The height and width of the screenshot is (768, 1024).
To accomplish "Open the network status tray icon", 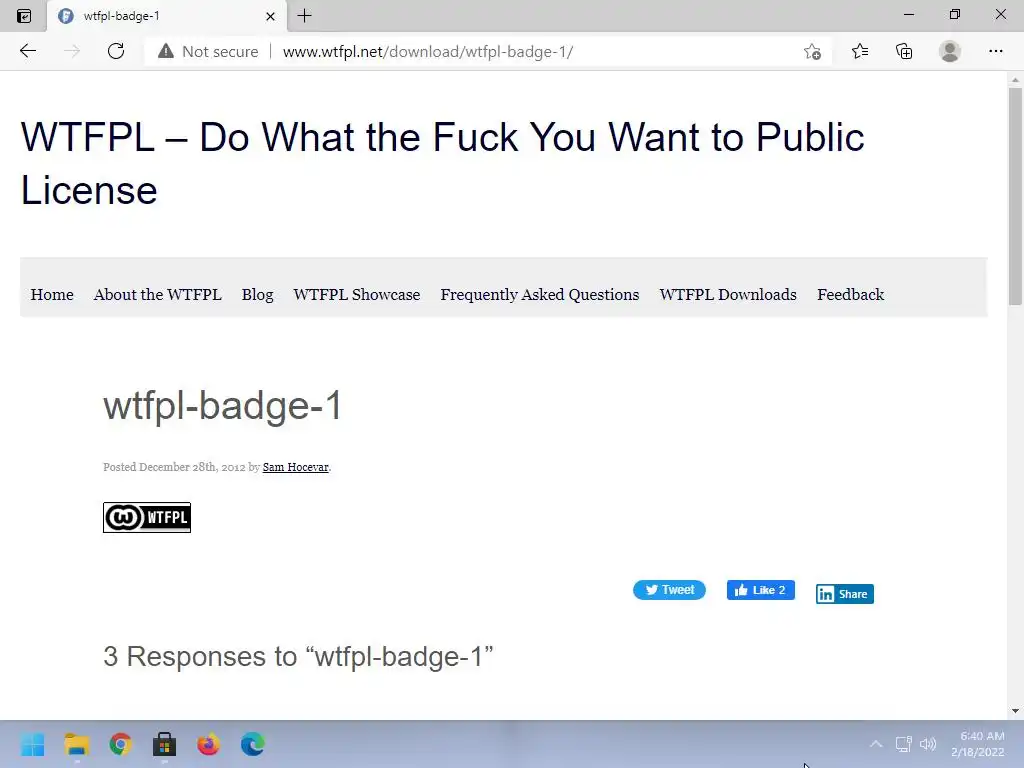I will click(903, 744).
